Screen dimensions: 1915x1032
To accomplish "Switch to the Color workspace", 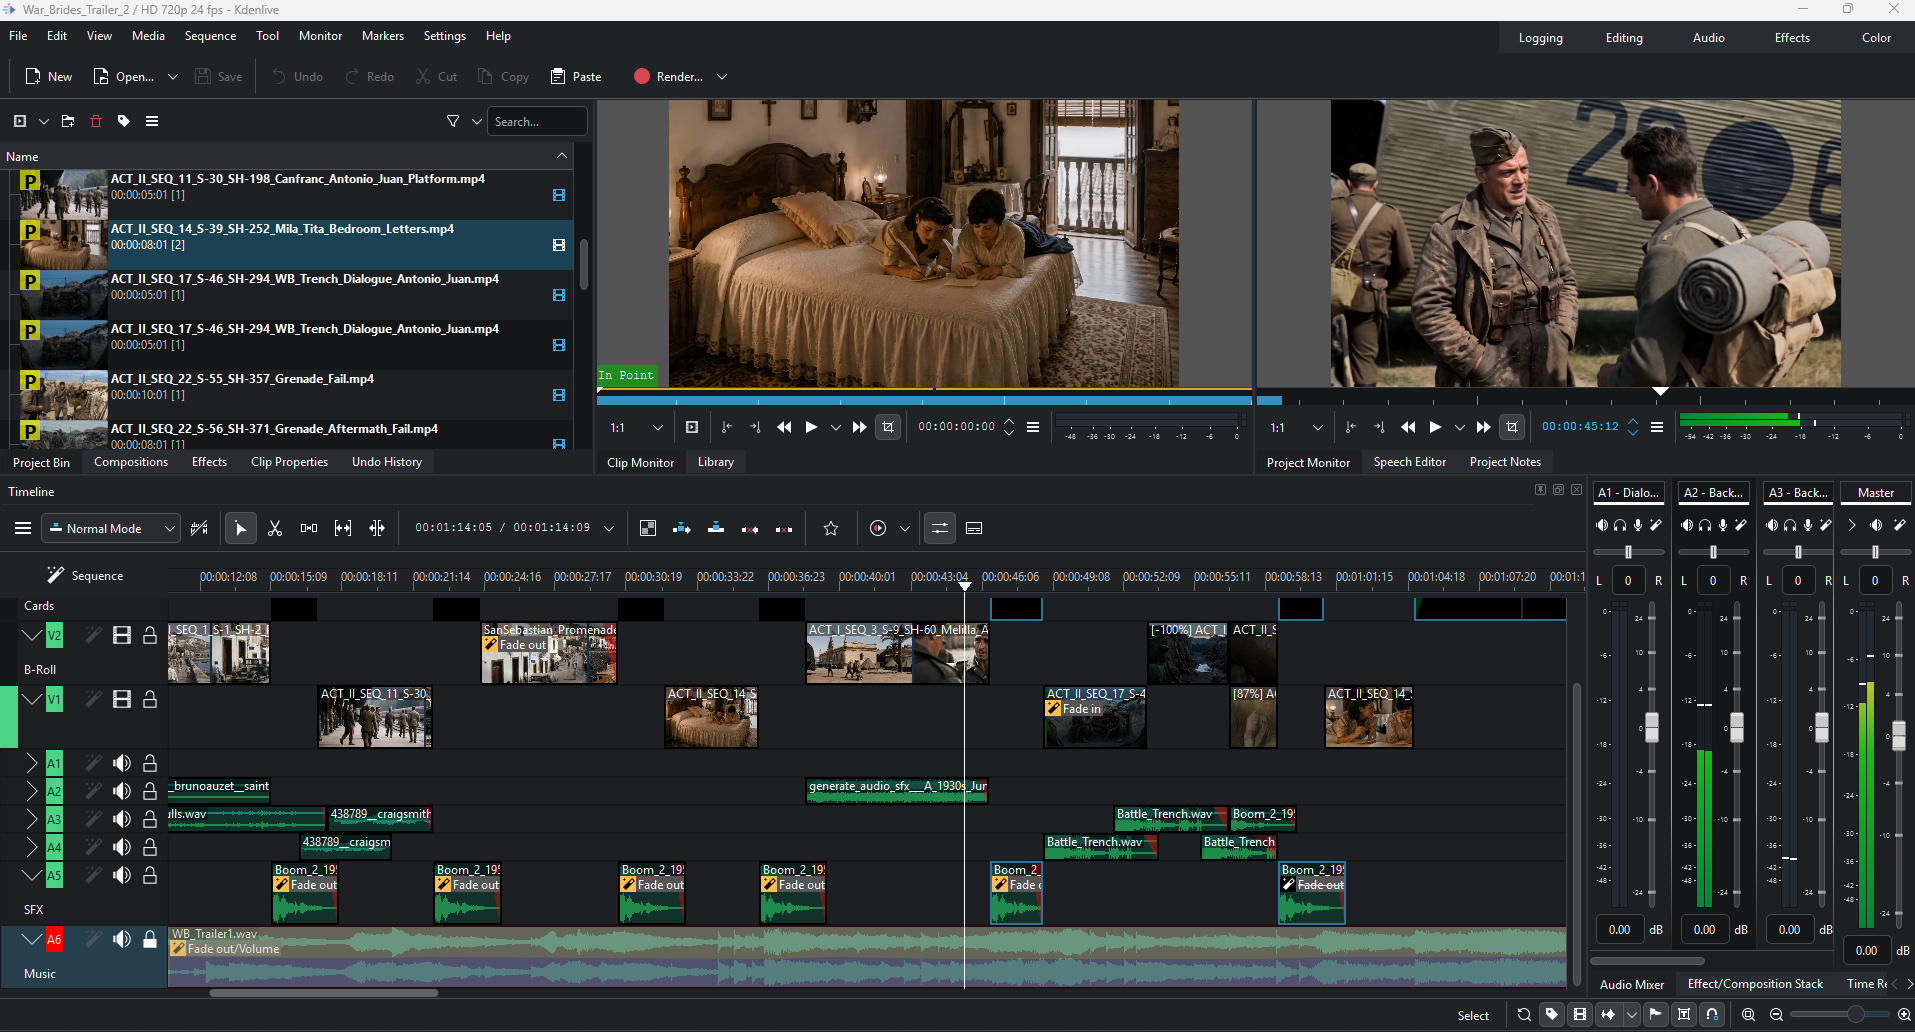I will [x=1876, y=38].
